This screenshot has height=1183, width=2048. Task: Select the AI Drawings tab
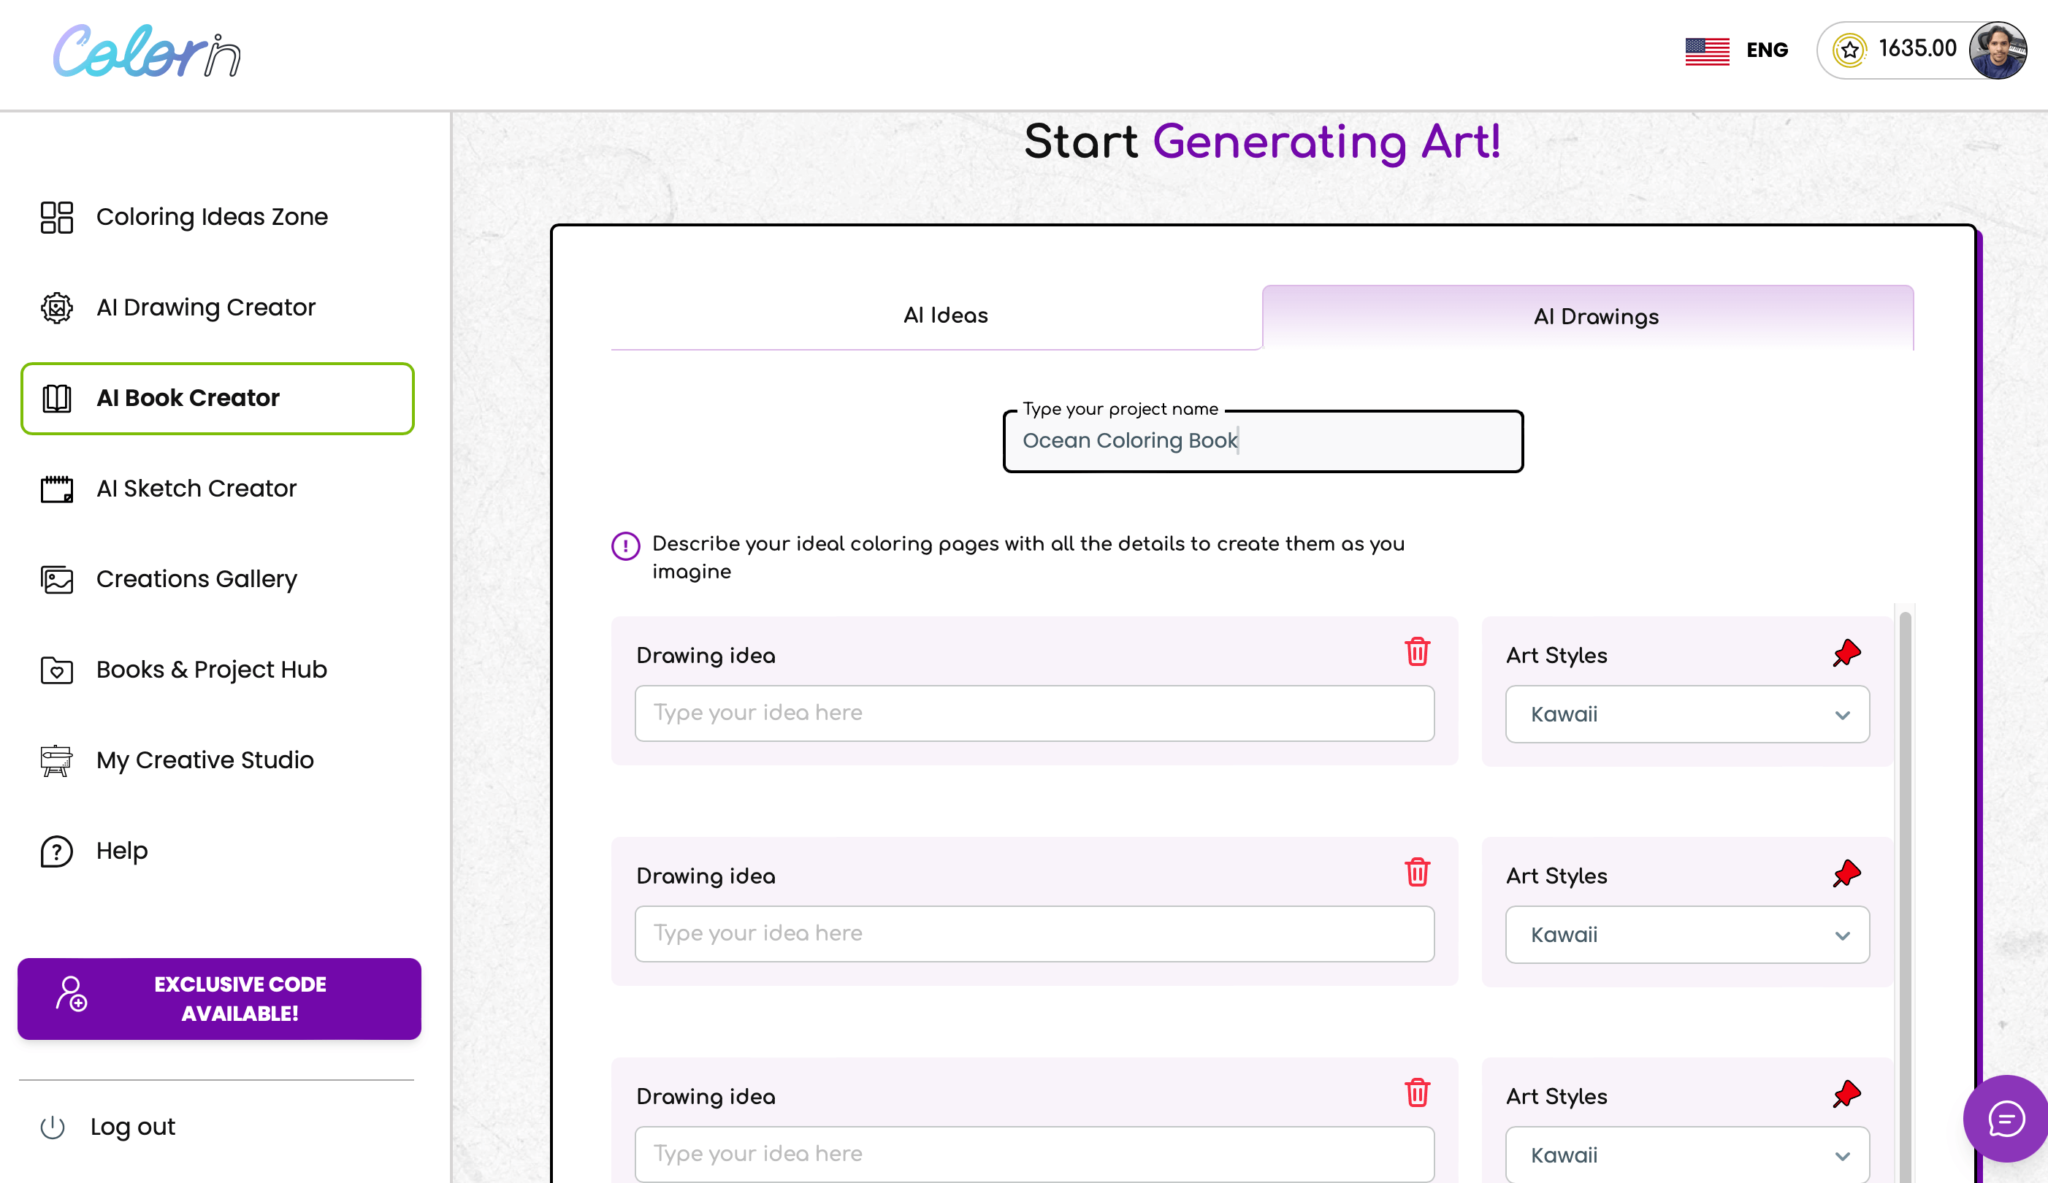(x=1595, y=316)
